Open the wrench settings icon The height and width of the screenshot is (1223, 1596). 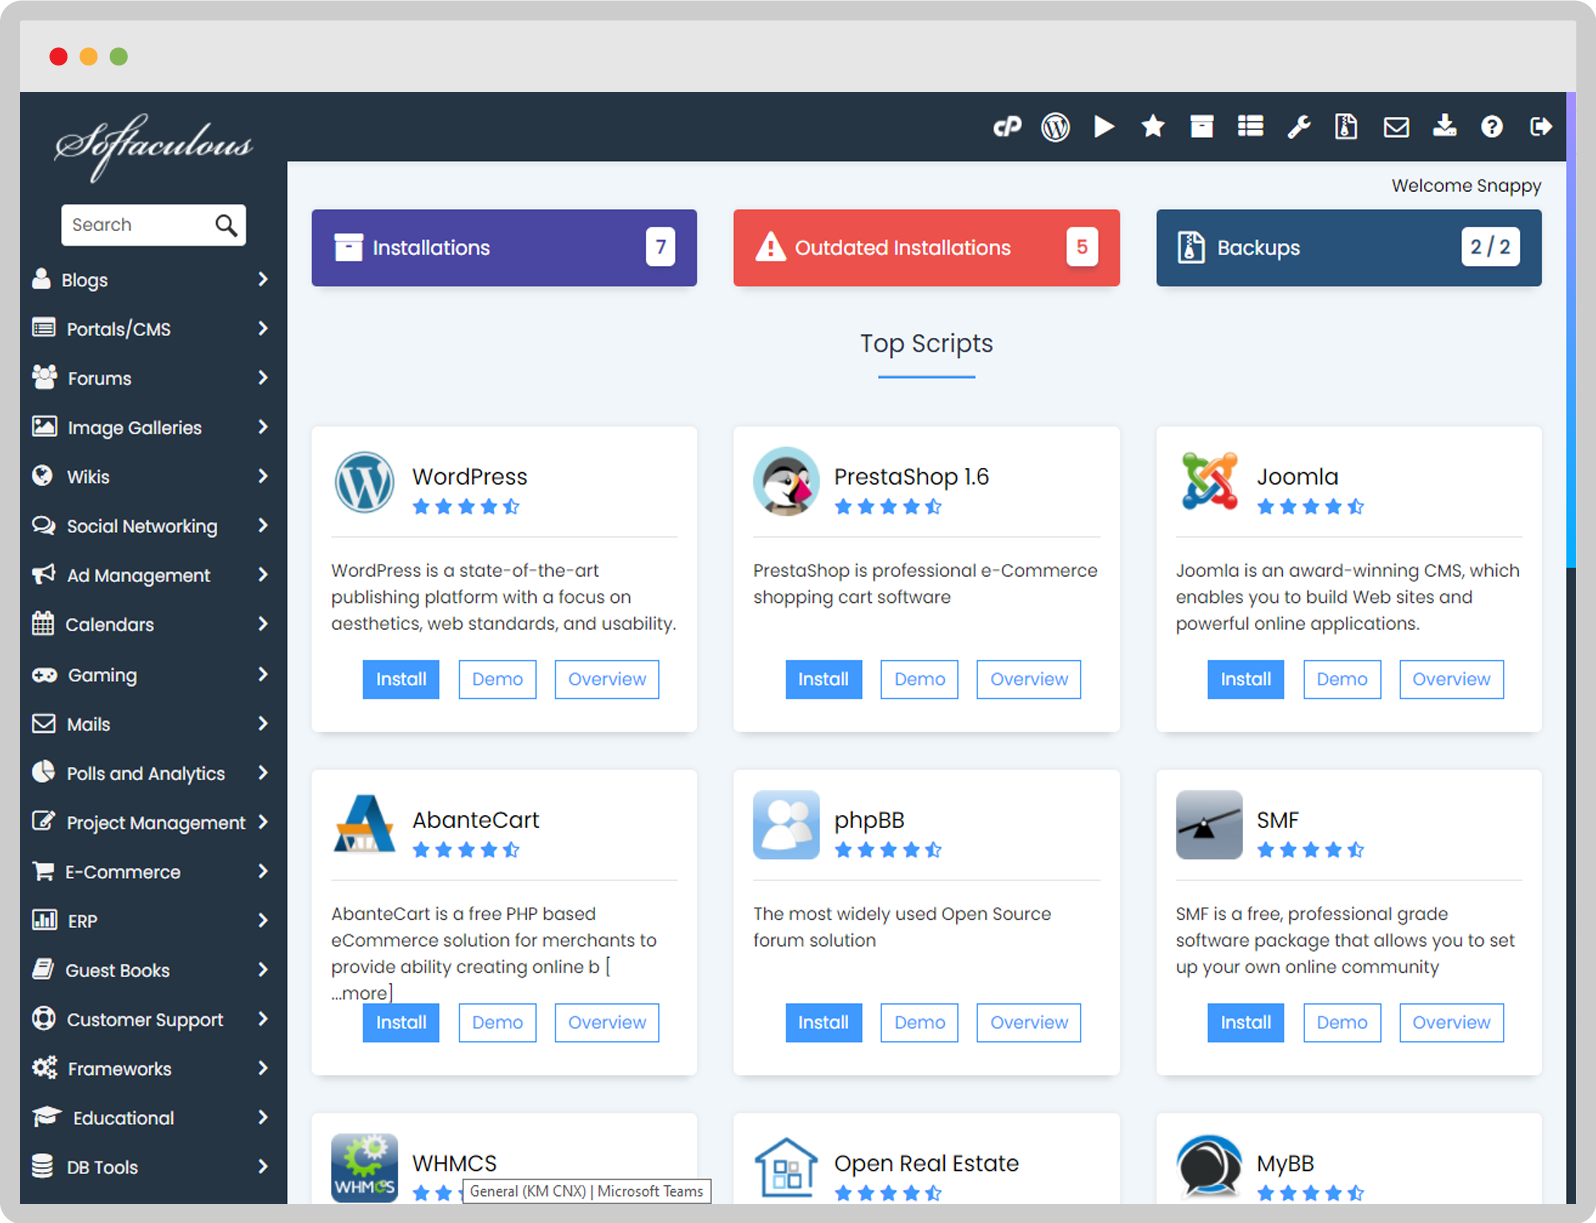click(x=1299, y=126)
